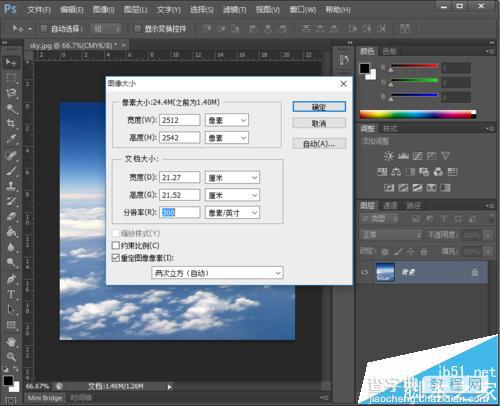
Task: Open the resample method Bicubic dropdown
Action: pyautogui.click(x=217, y=273)
